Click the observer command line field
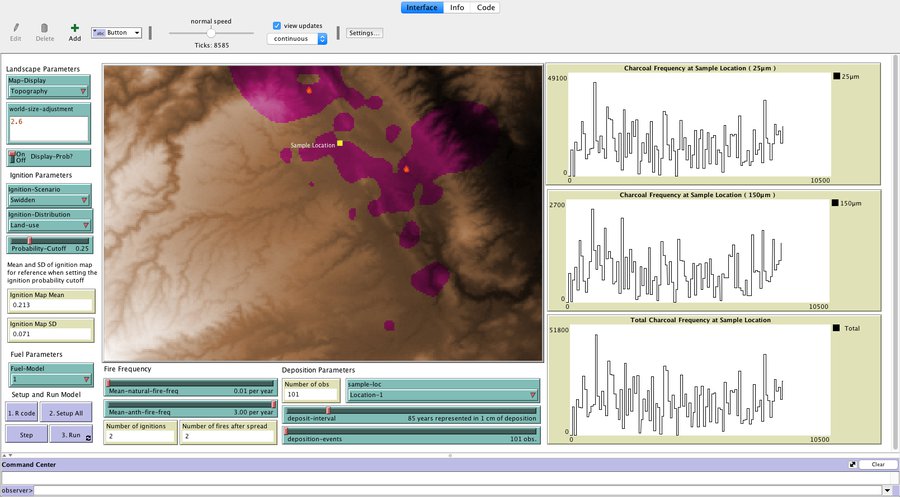Screen dimensions: 900x497 pyautogui.click(x=458, y=491)
